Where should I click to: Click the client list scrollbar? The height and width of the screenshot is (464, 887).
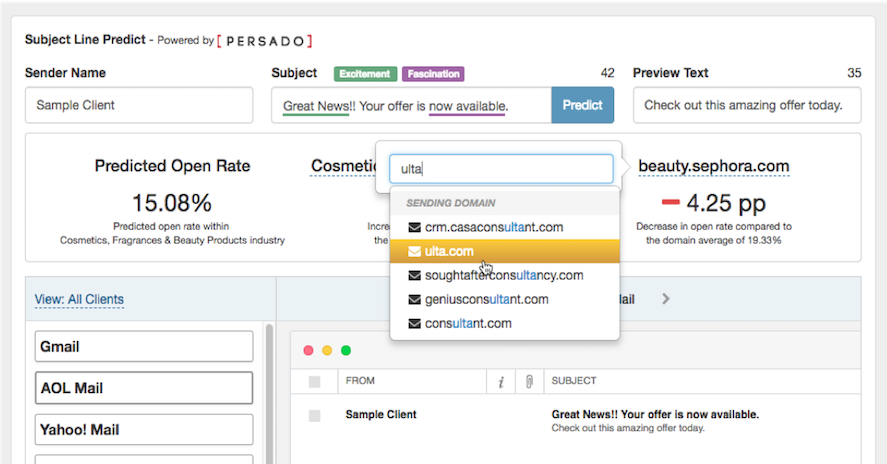click(269, 393)
